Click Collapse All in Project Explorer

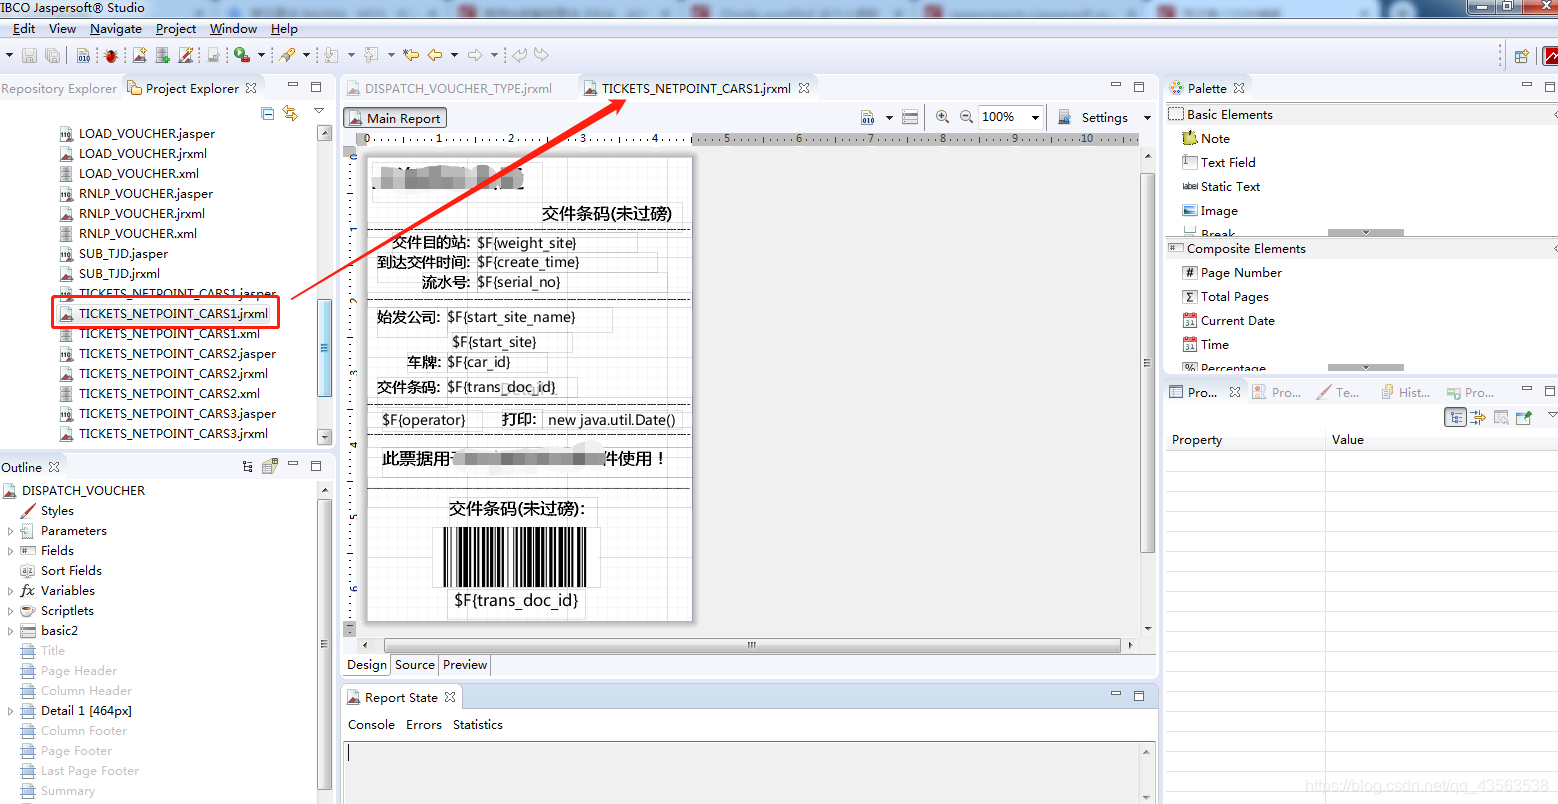[267, 113]
